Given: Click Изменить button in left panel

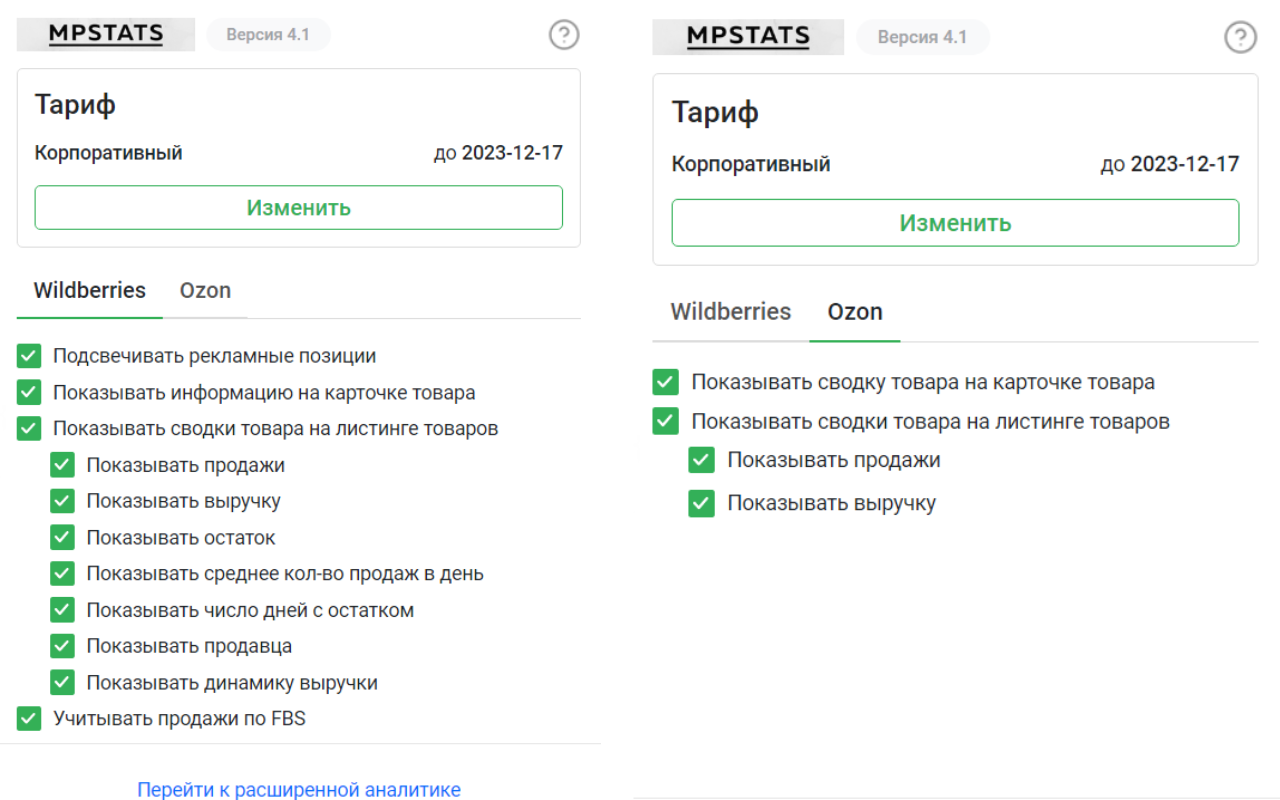Looking at the screenshot, I should 299,208.
